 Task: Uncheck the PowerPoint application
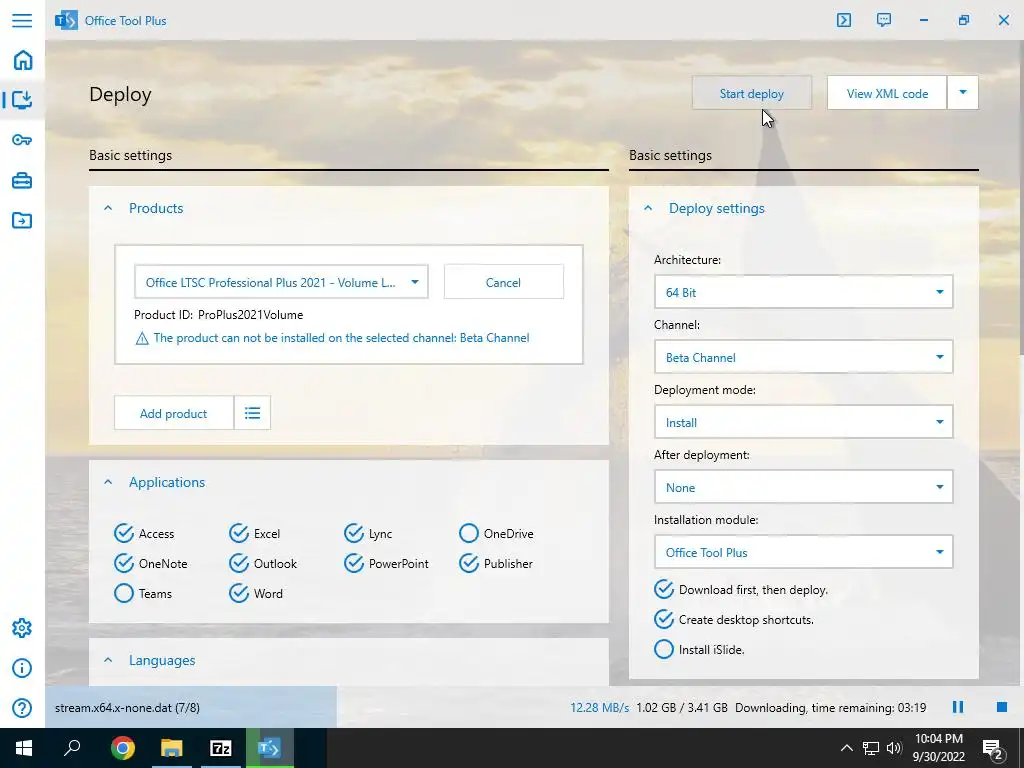pyautogui.click(x=387, y=563)
